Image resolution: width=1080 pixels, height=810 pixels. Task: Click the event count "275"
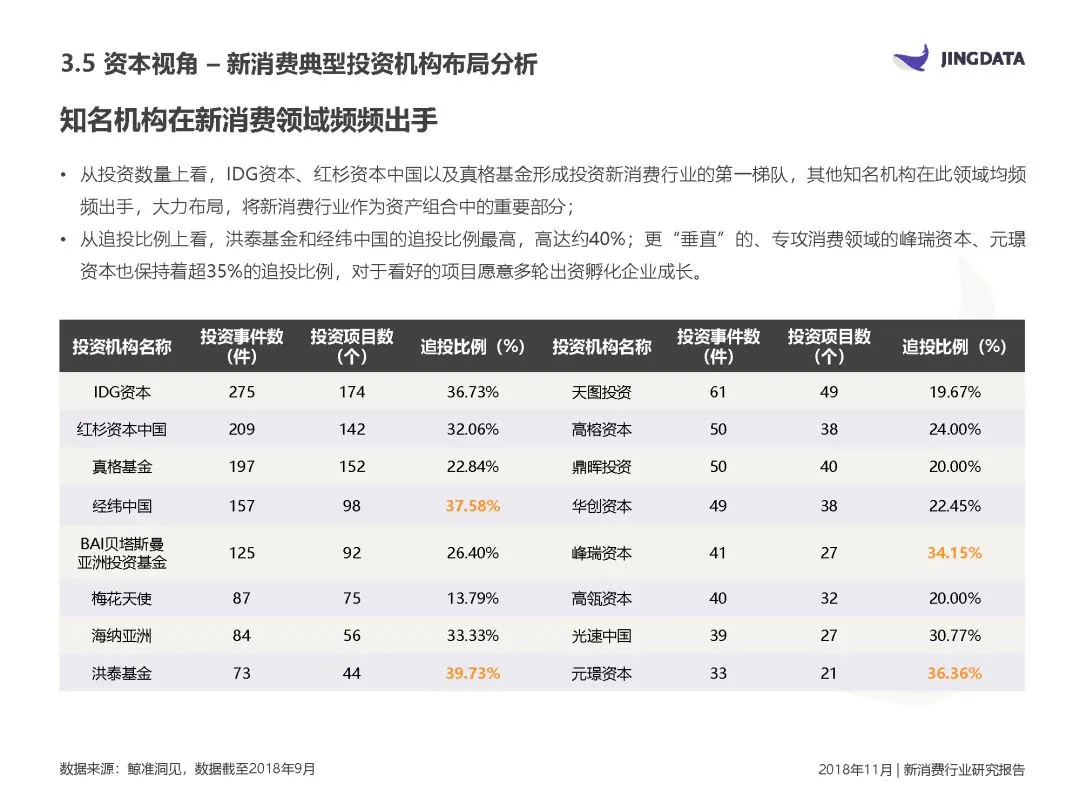tap(242, 392)
